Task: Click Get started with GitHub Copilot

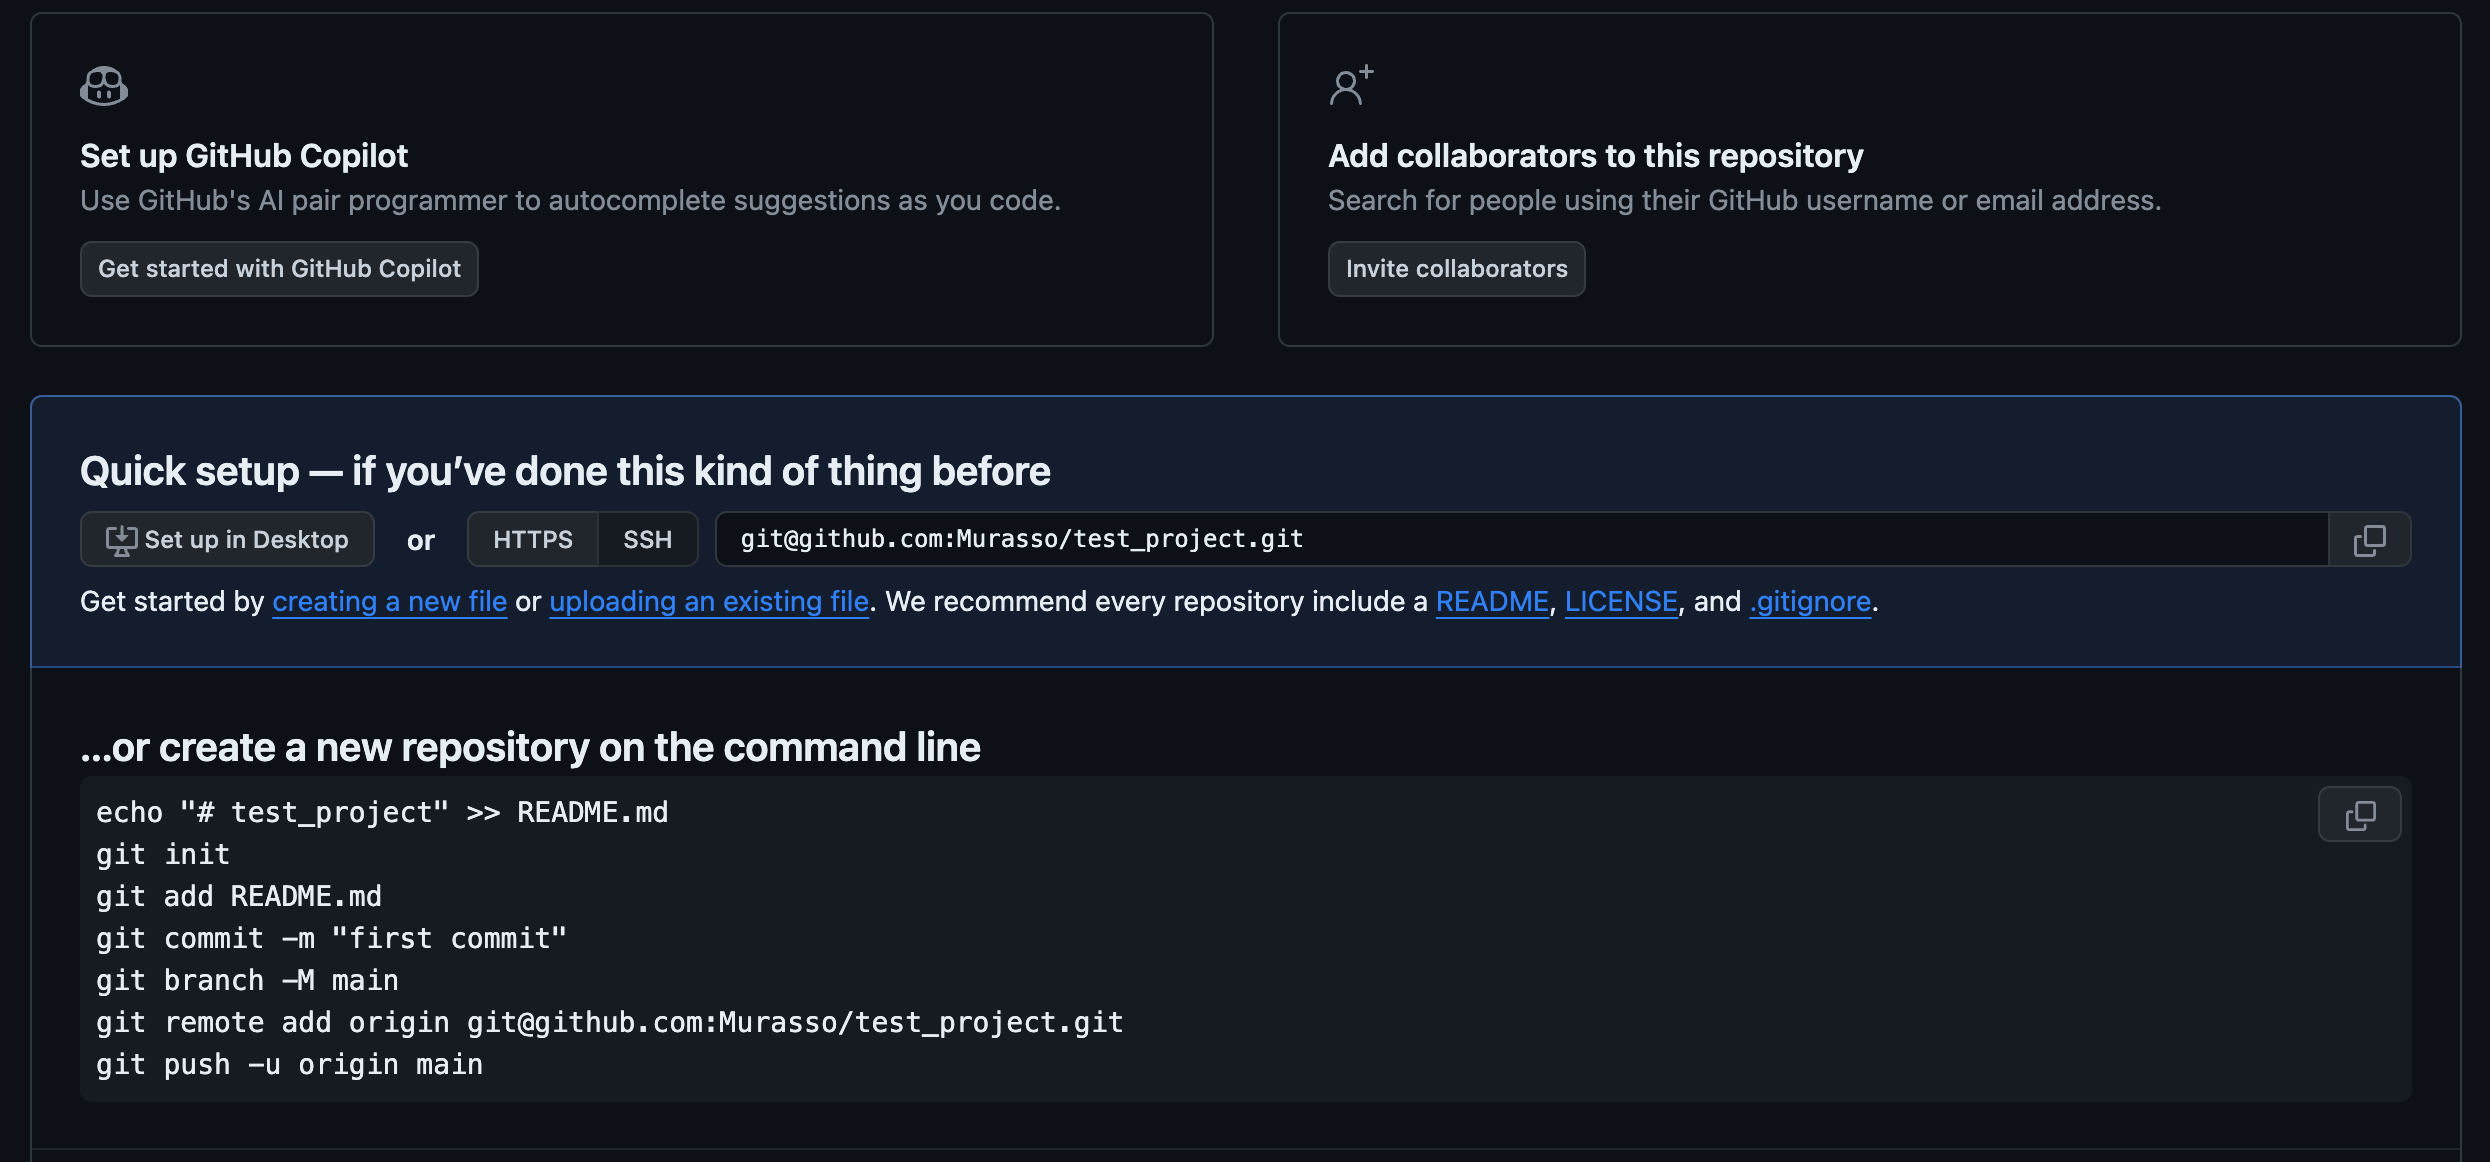Action: (279, 269)
